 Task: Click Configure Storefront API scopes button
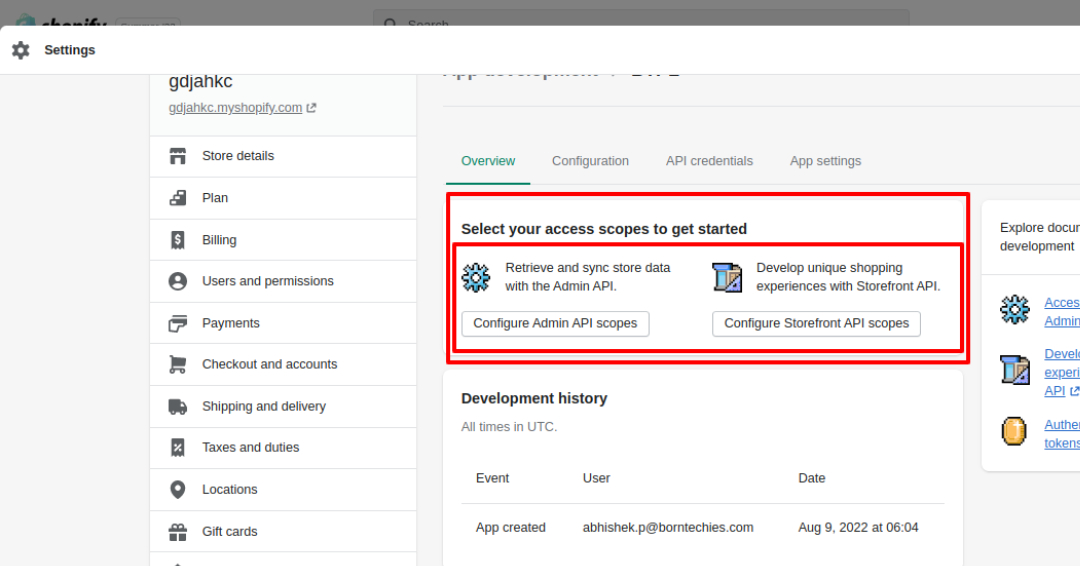point(816,324)
